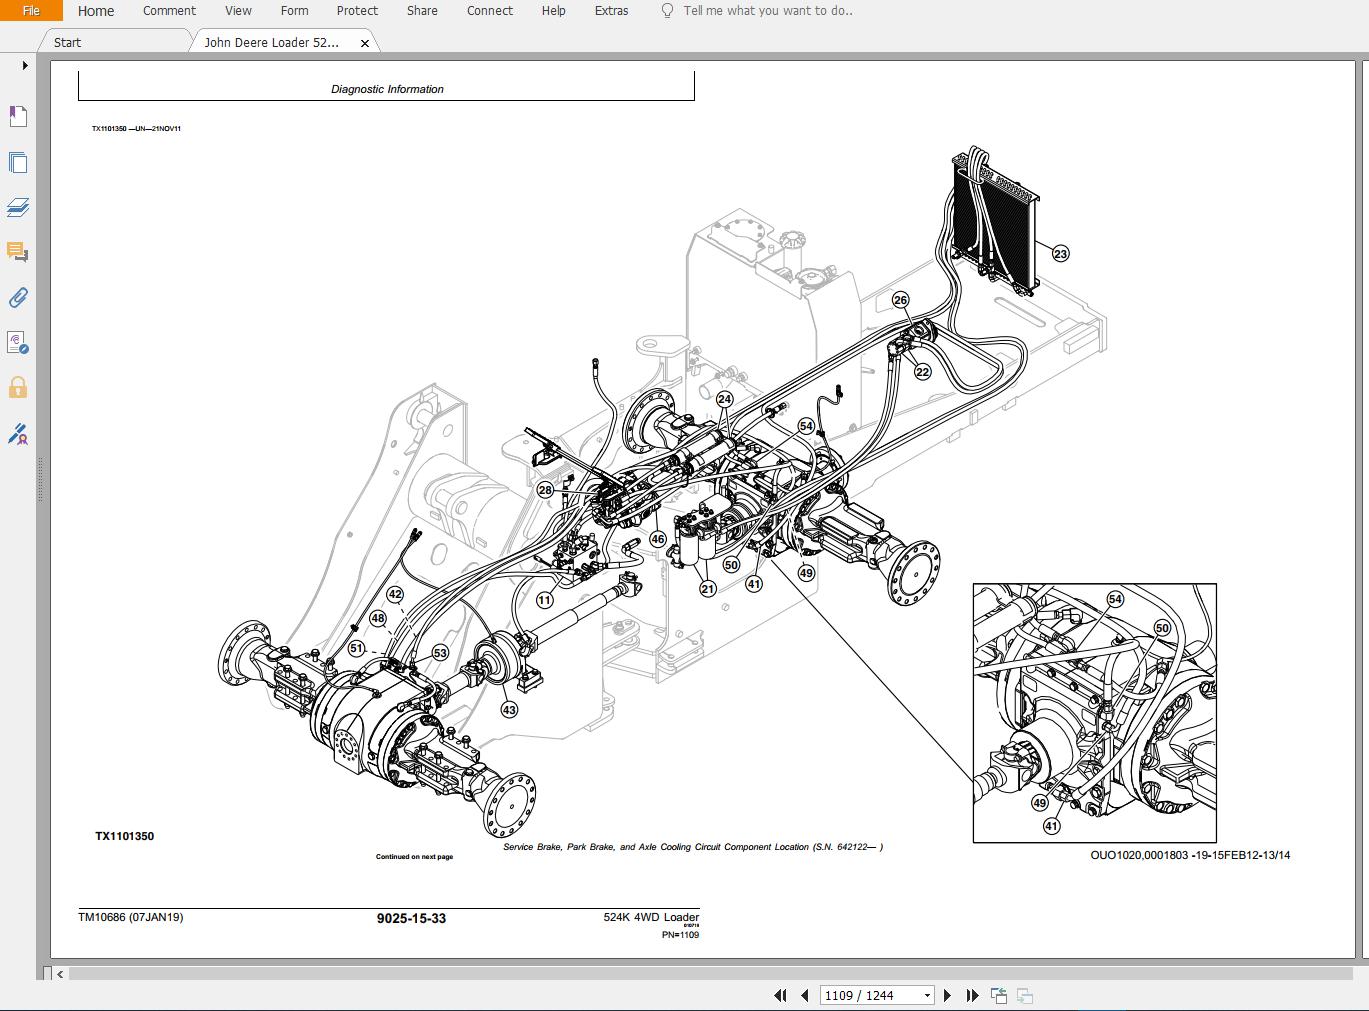This screenshot has width=1369, height=1011.
Task: Open the Bookmarks panel icon
Action: (x=18, y=117)
